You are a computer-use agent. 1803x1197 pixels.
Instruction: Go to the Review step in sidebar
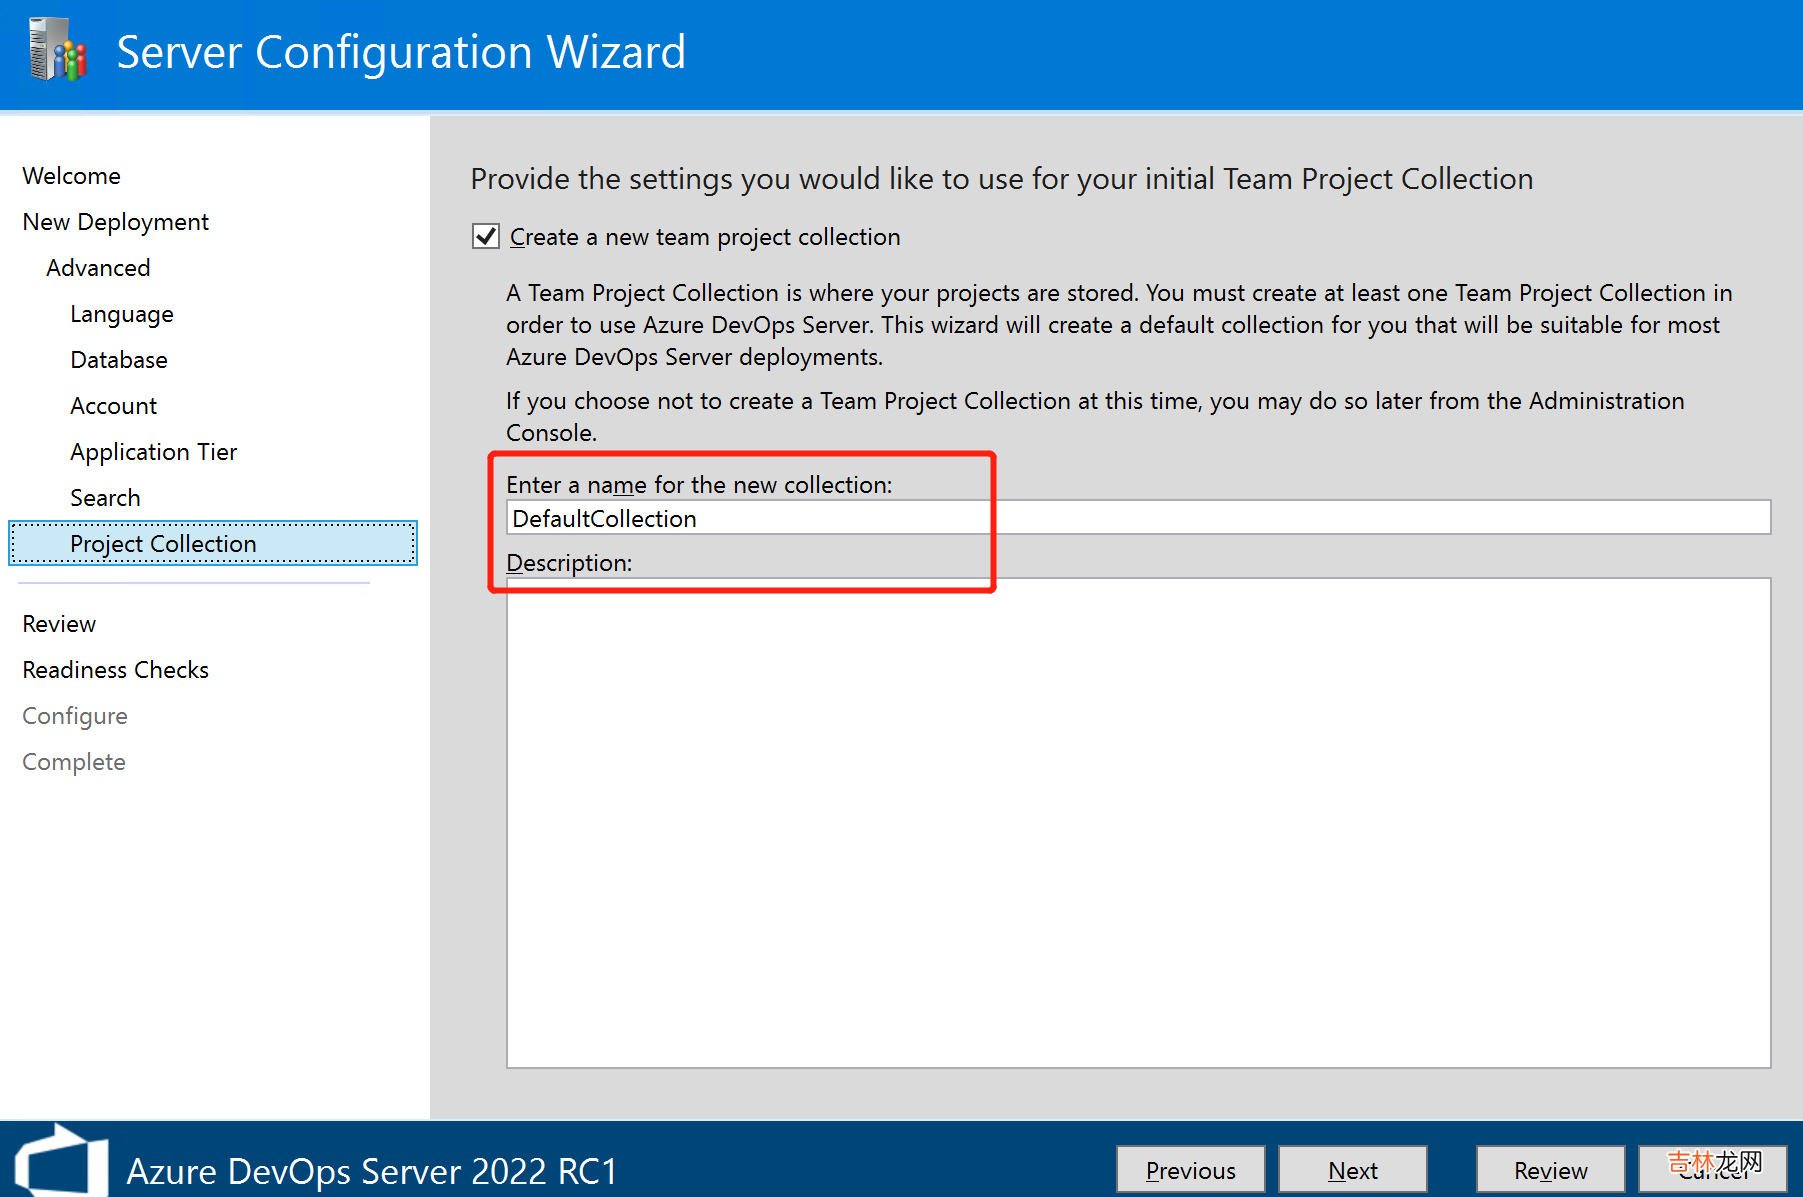point(59,624)
